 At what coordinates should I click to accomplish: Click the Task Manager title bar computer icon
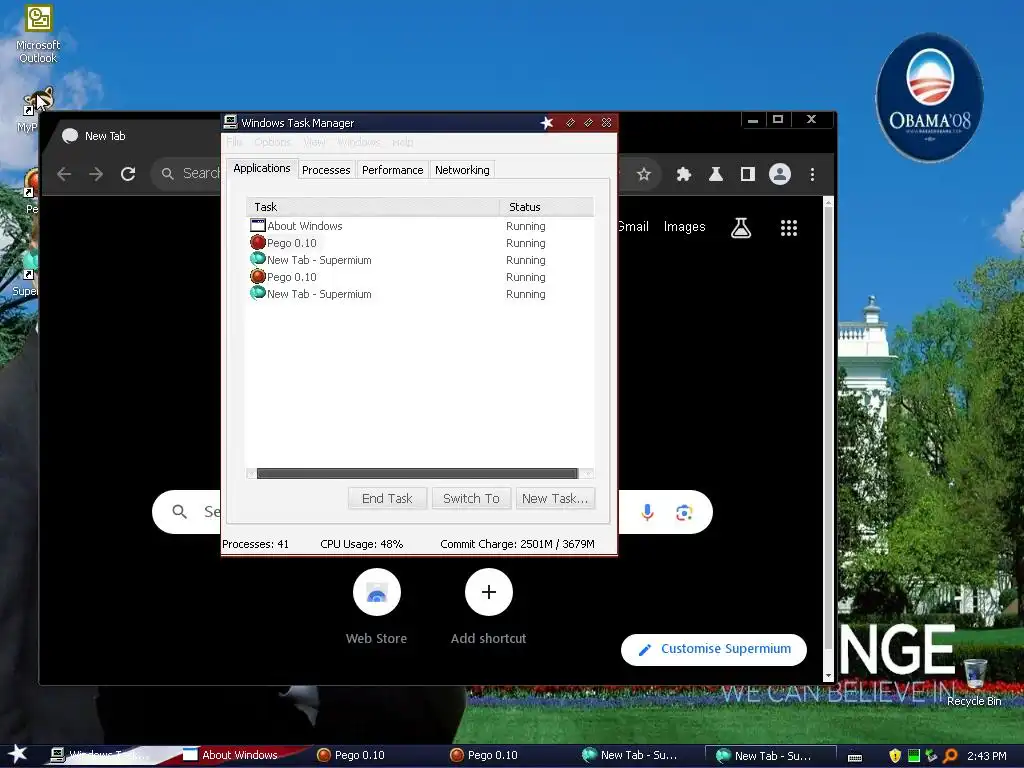[230, 121]
